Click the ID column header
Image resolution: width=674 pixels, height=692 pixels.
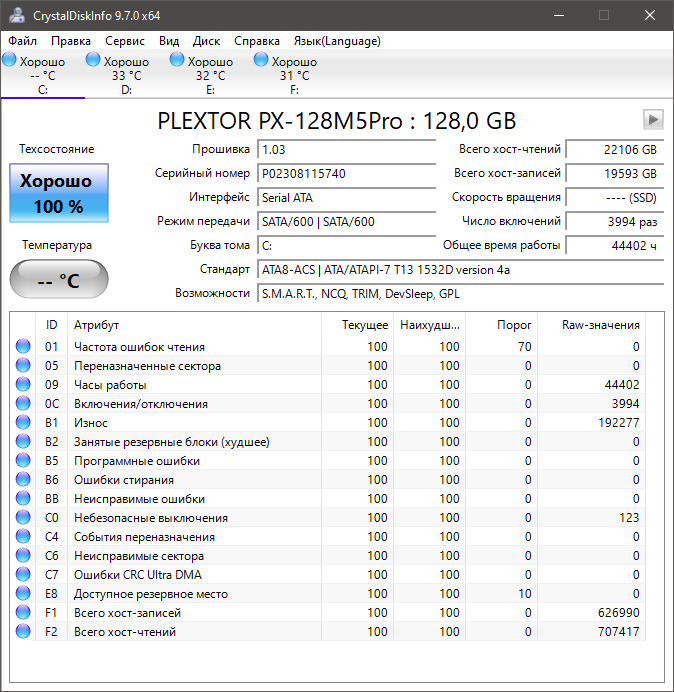51,325
